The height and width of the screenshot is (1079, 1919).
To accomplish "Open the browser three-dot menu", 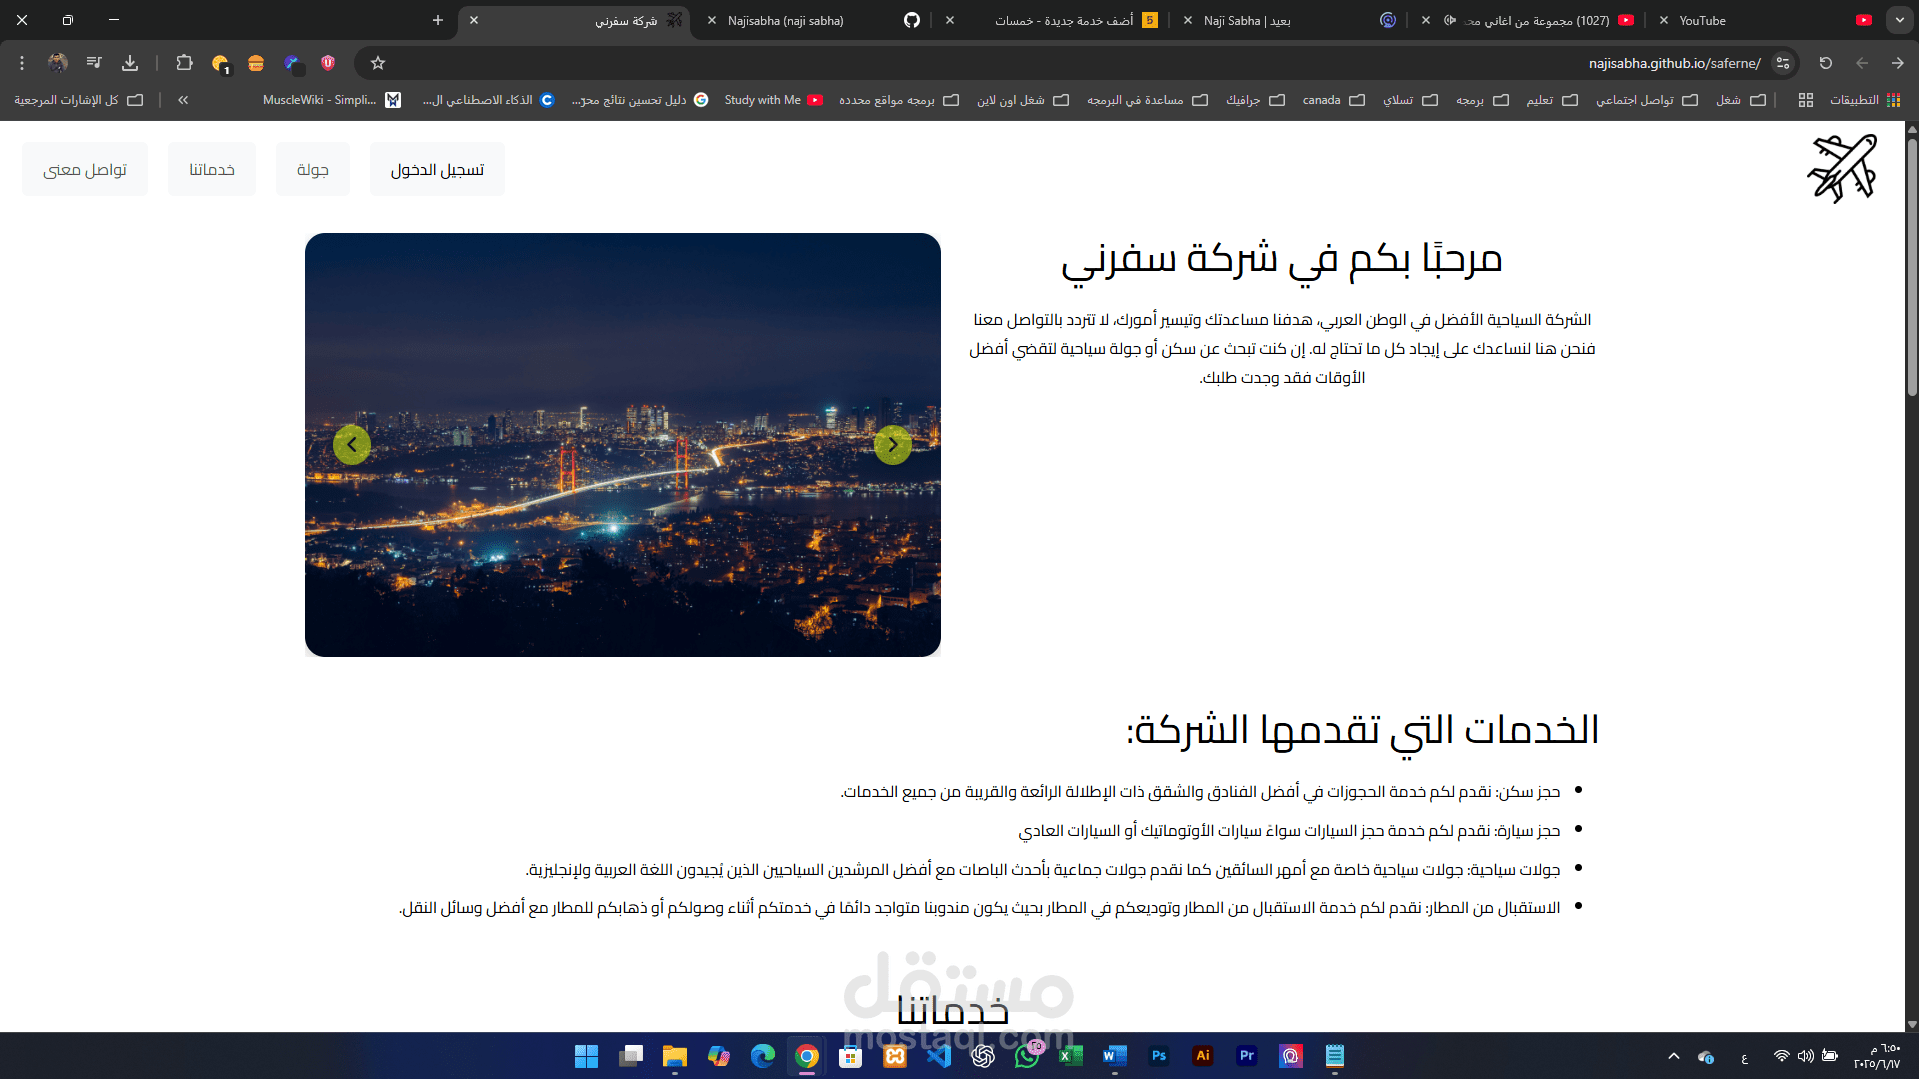I will pos(21,63).
